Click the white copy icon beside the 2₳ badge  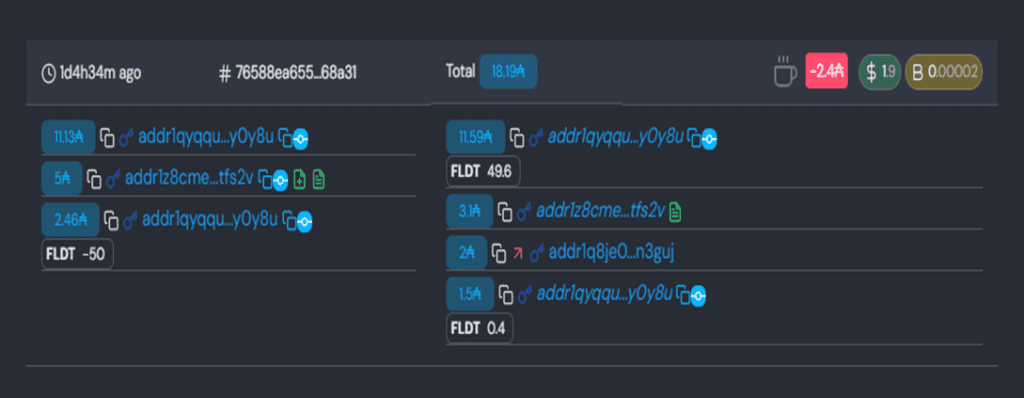(499, 253)
